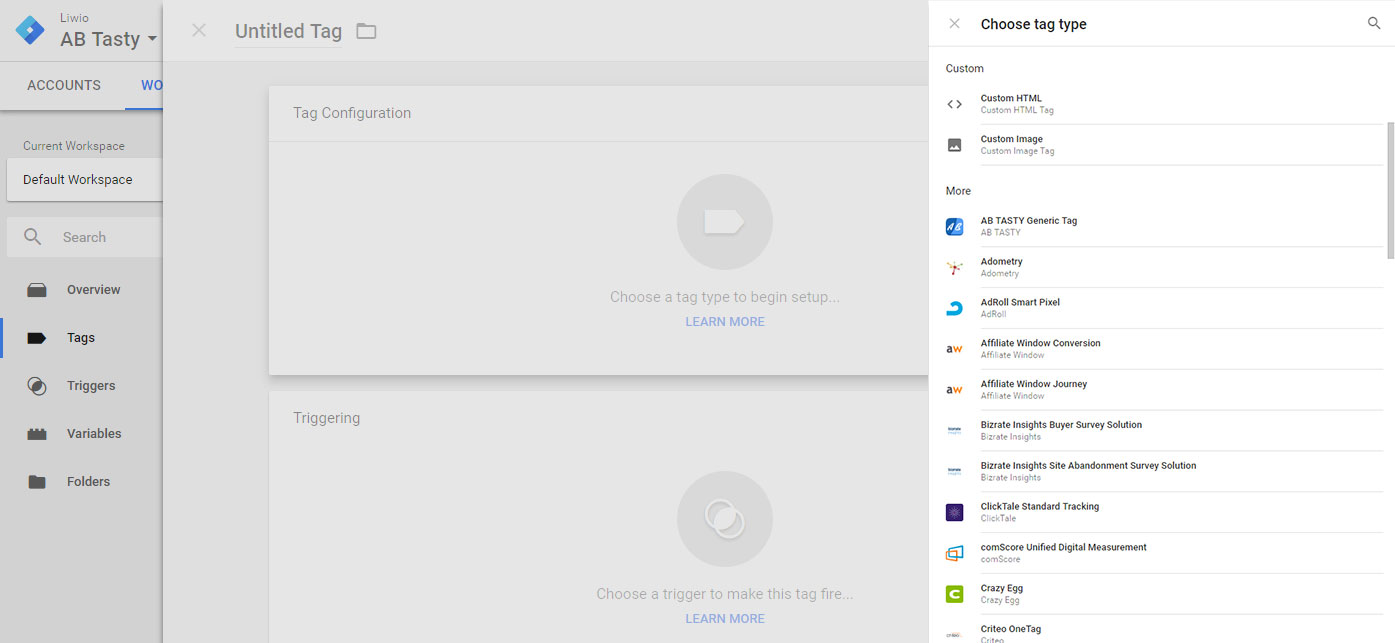Click the Custom Image picture icon
Image resolution: width=1395 pixels, height=643 pixels.
tap(955, 145)
